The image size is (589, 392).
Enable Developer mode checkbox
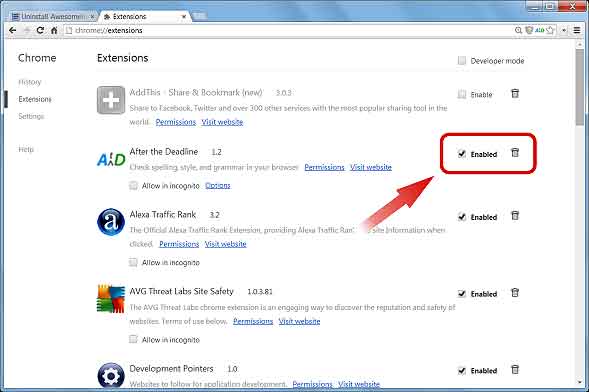pyautogui.click(x=462, y=60)
